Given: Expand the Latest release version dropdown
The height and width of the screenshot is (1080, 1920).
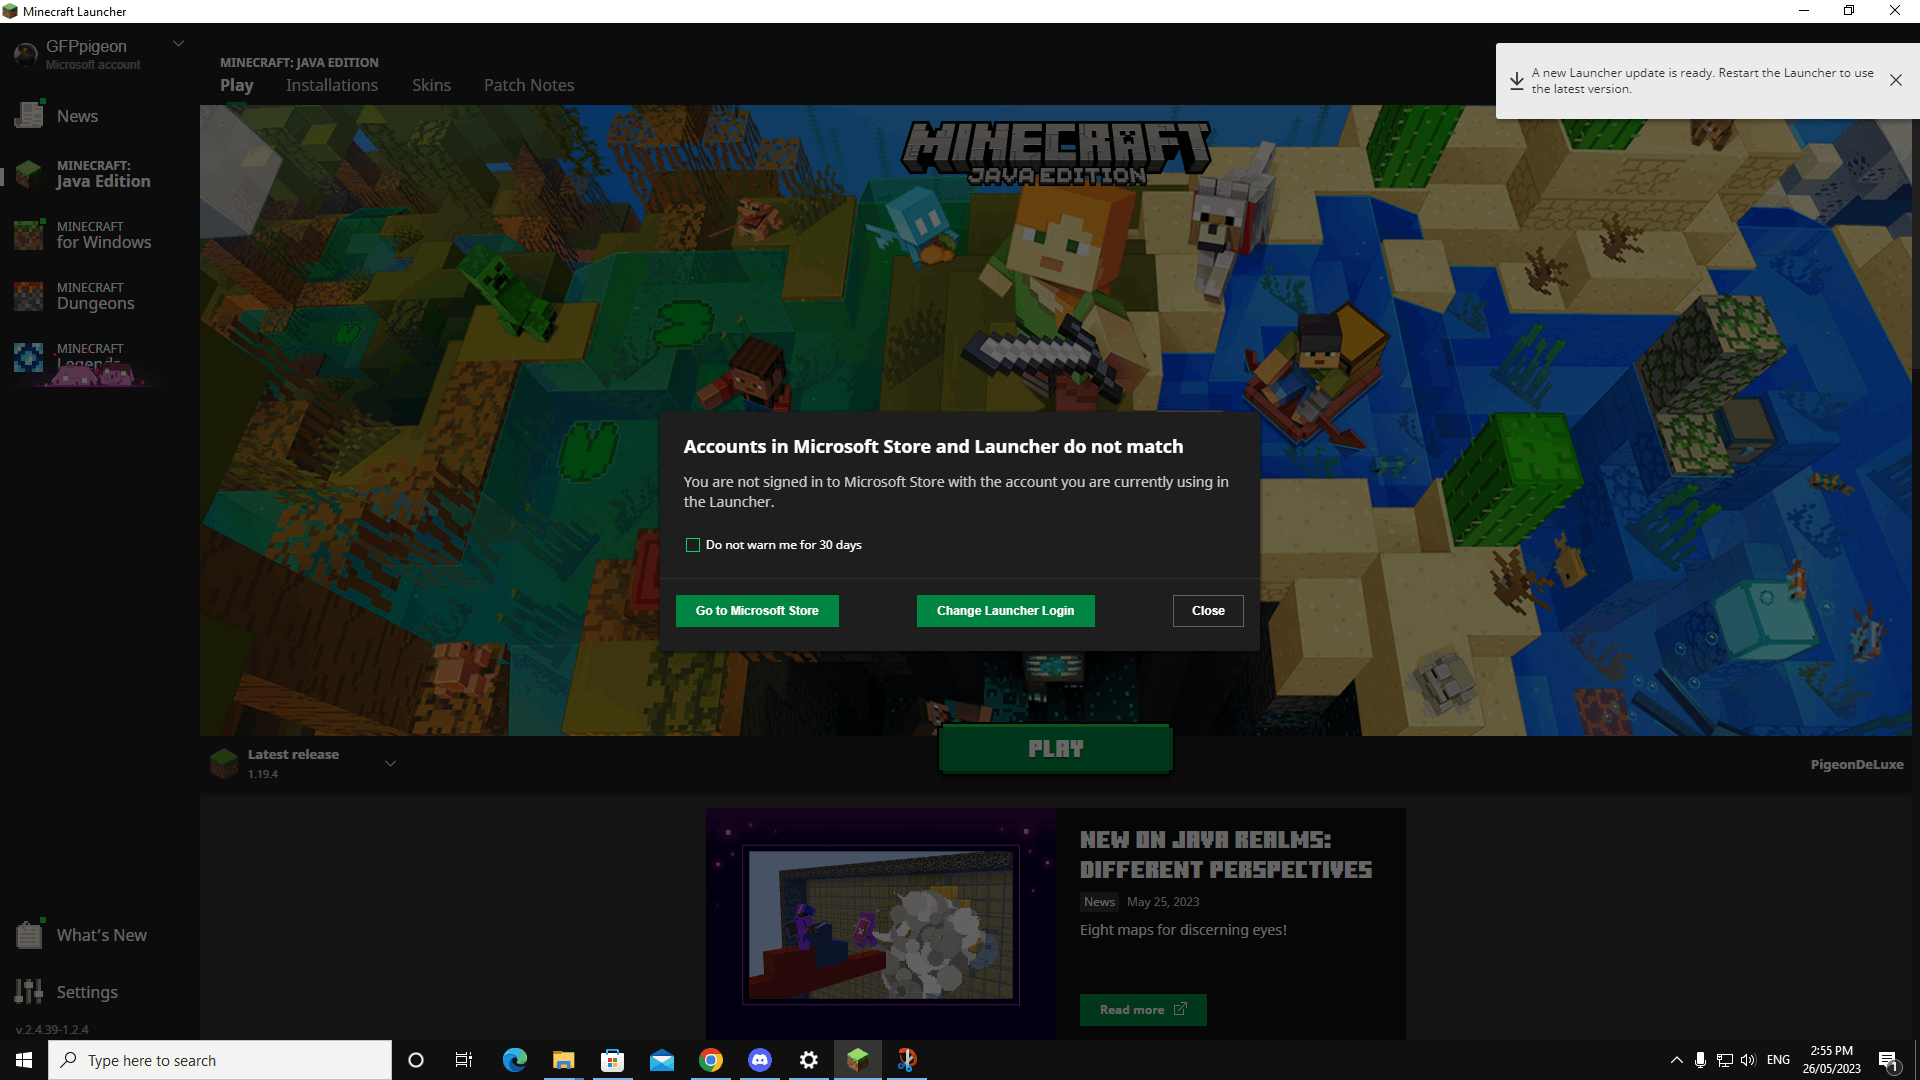Looking at the screenshot, I should coord(390,762).
